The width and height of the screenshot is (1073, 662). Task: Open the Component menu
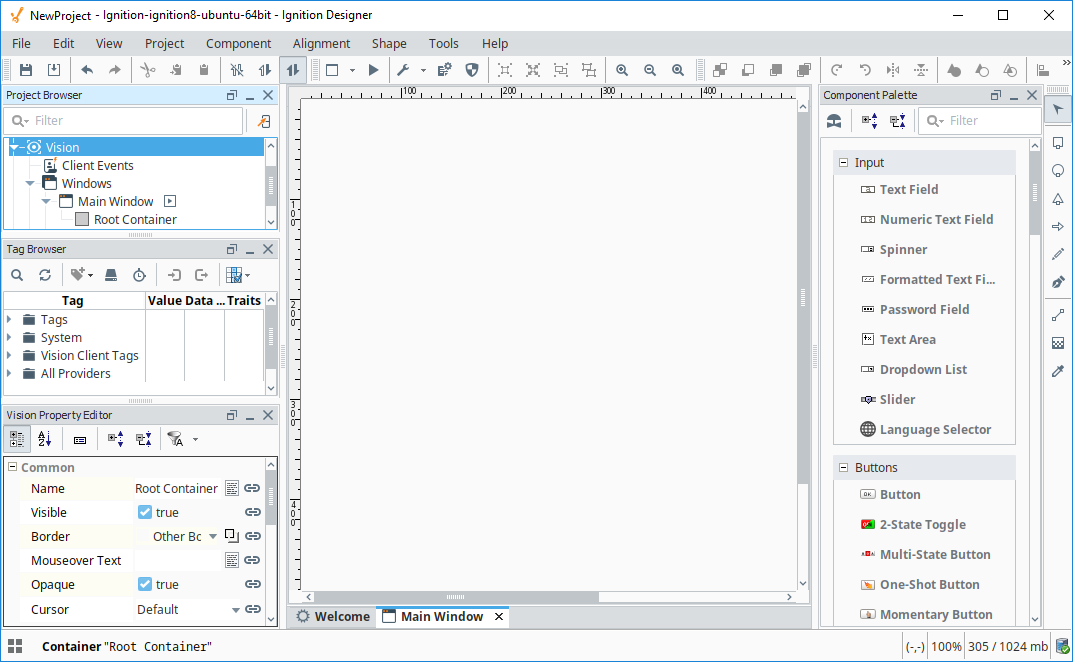point(238,43)
